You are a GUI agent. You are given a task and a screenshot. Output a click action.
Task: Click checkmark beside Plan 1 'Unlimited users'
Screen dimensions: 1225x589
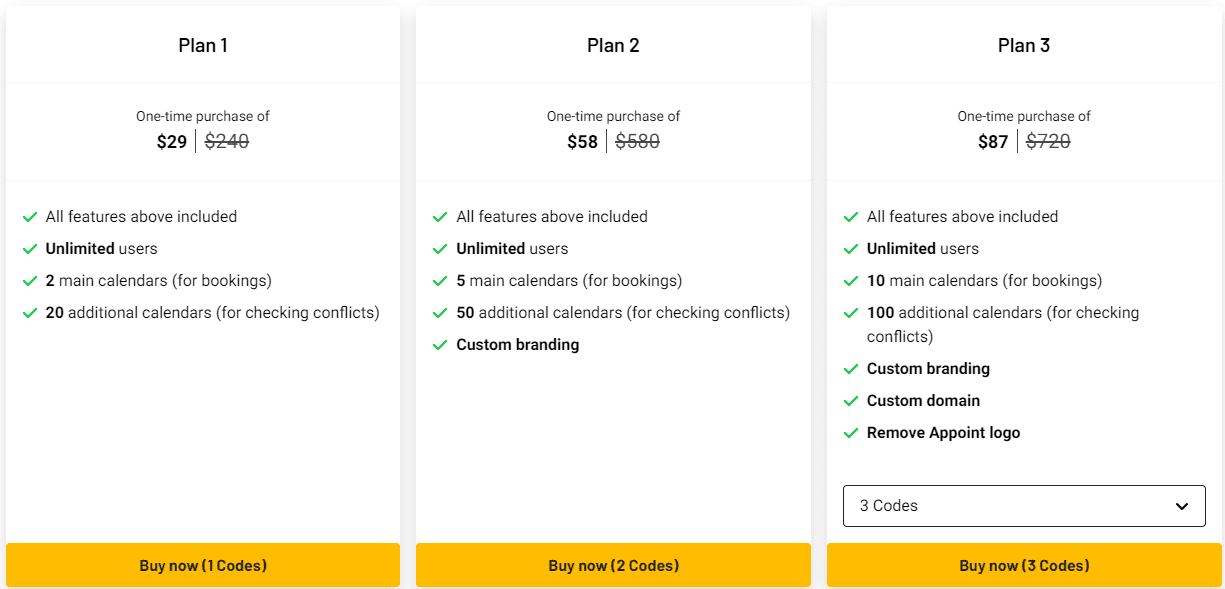tap(30, 249)
